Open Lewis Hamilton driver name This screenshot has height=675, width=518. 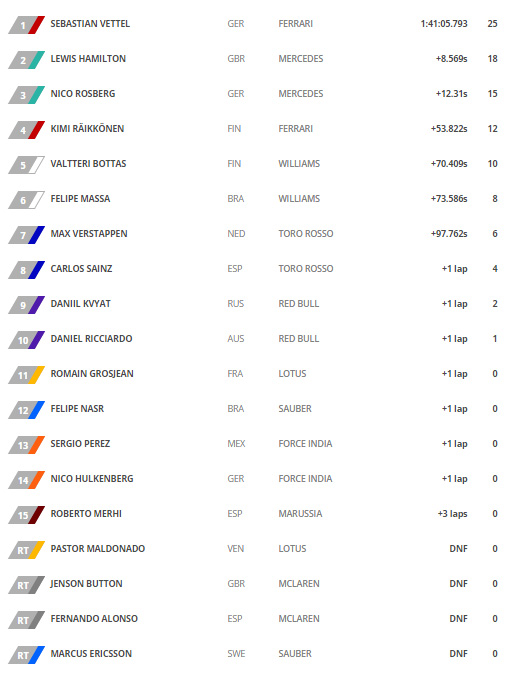click(88, 59)
